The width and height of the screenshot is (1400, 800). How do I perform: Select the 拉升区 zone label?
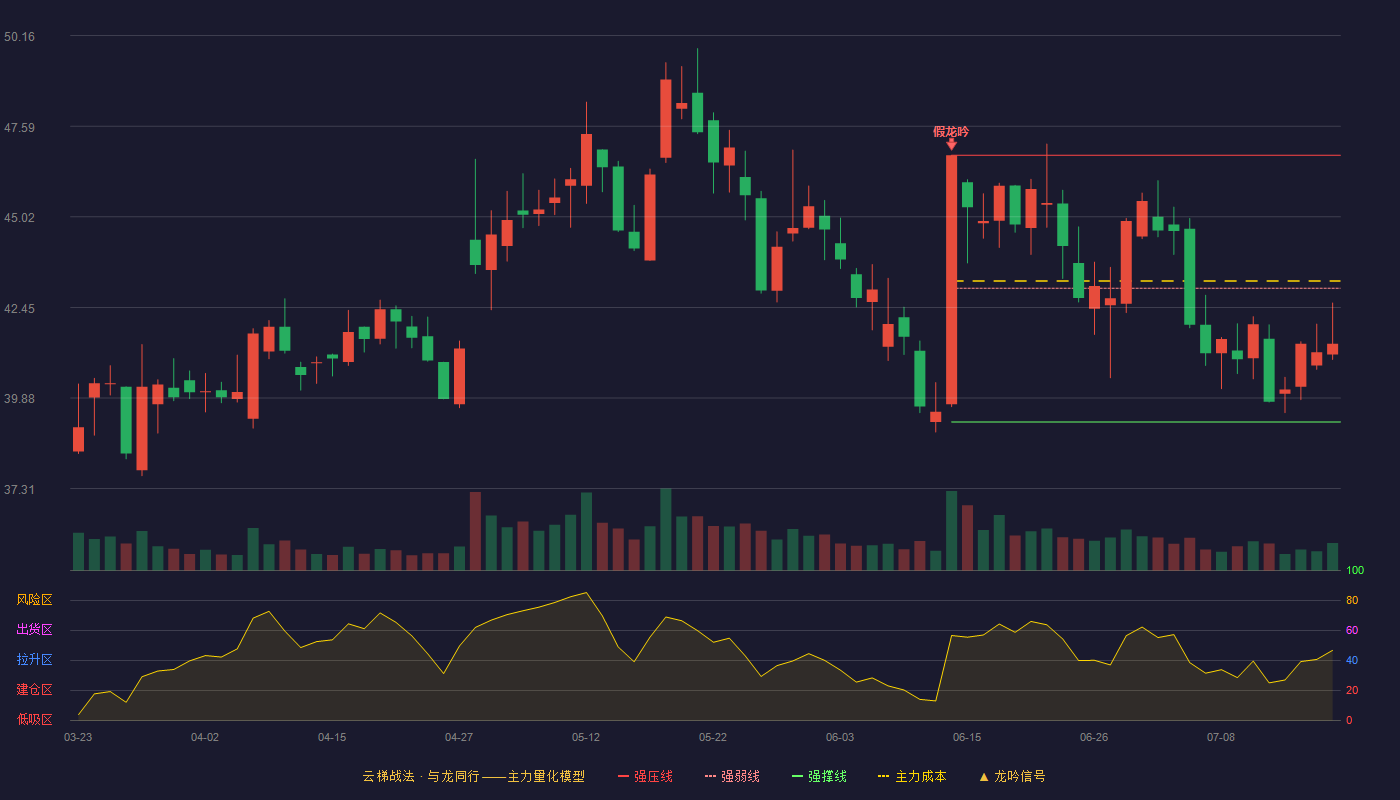tap(34, 660)
